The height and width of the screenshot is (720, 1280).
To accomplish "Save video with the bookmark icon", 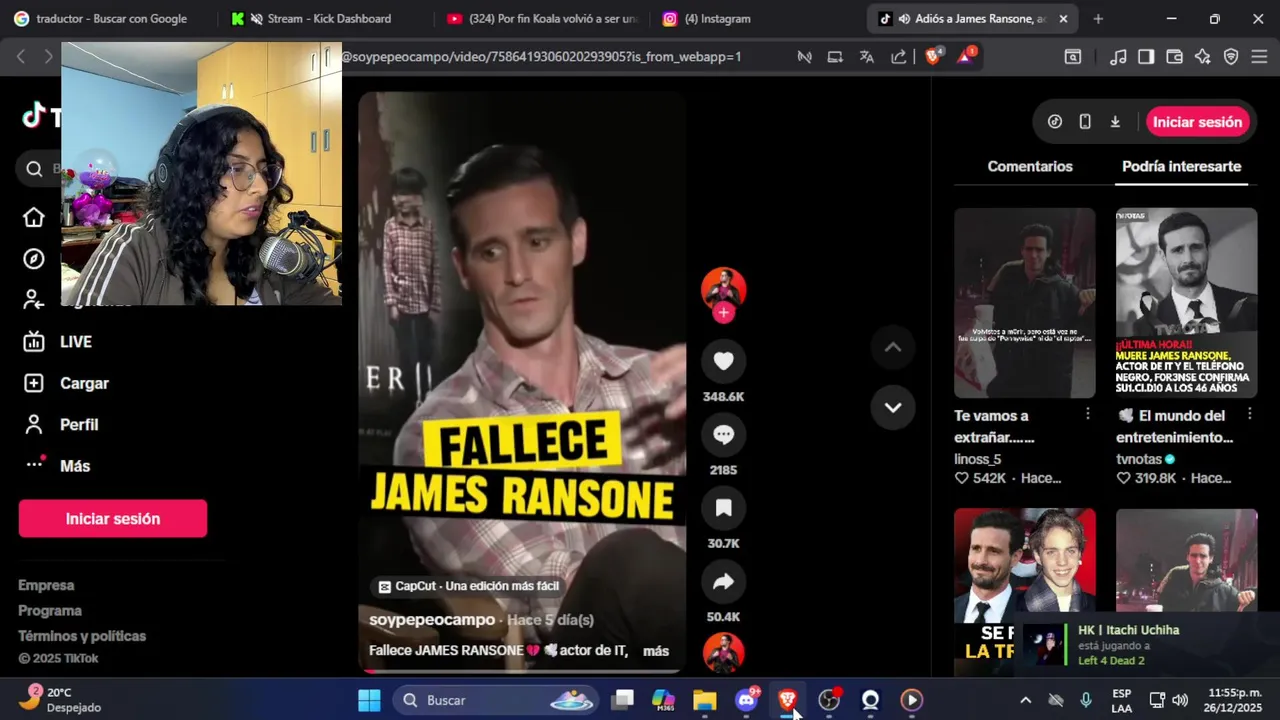I will pos(723,508).
